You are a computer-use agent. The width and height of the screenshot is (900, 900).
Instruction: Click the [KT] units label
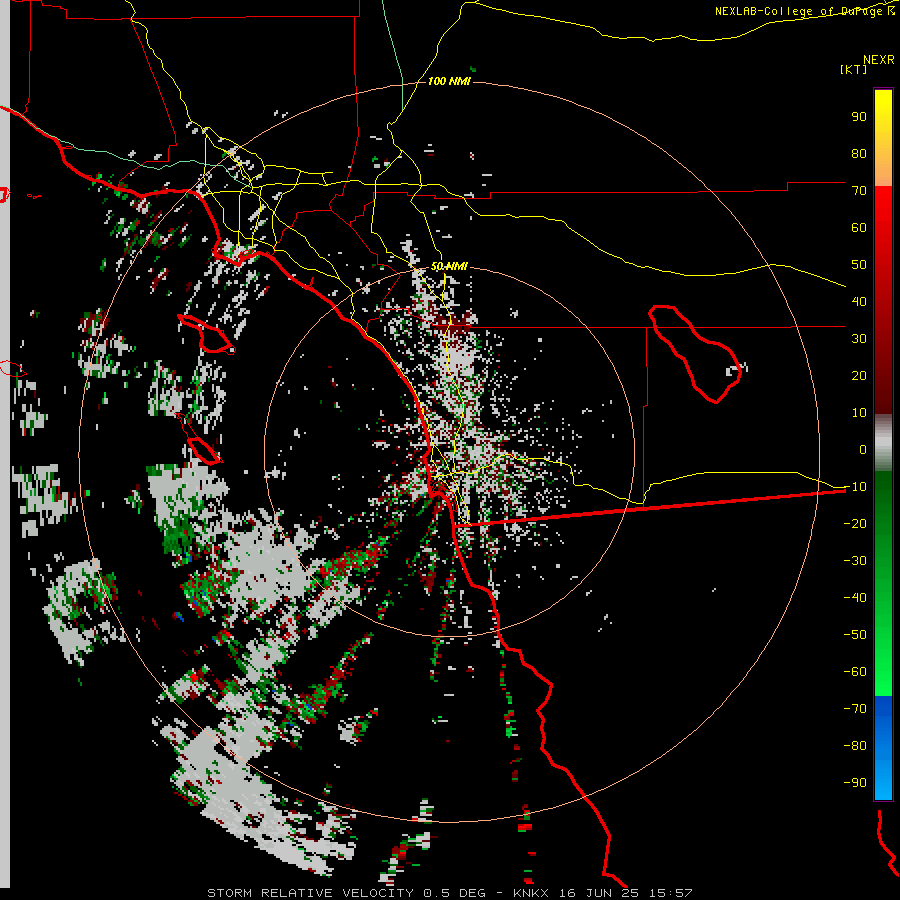[853, 69]
